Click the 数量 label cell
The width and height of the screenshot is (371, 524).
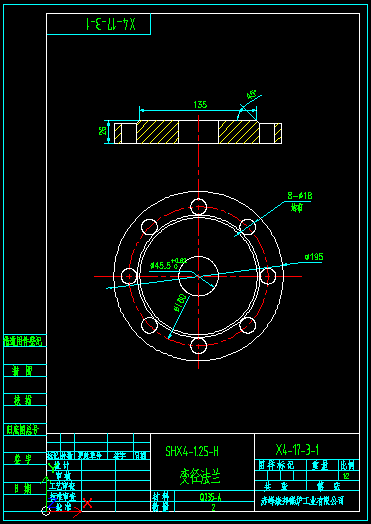[162, 507]
